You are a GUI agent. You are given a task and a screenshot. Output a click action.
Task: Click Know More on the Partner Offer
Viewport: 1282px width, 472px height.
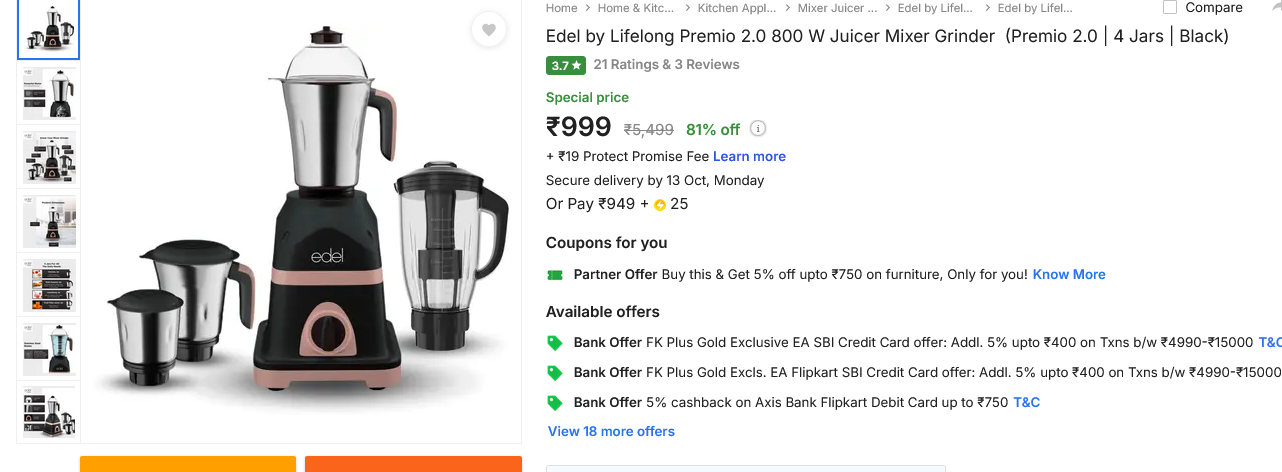click(1069, 274)
